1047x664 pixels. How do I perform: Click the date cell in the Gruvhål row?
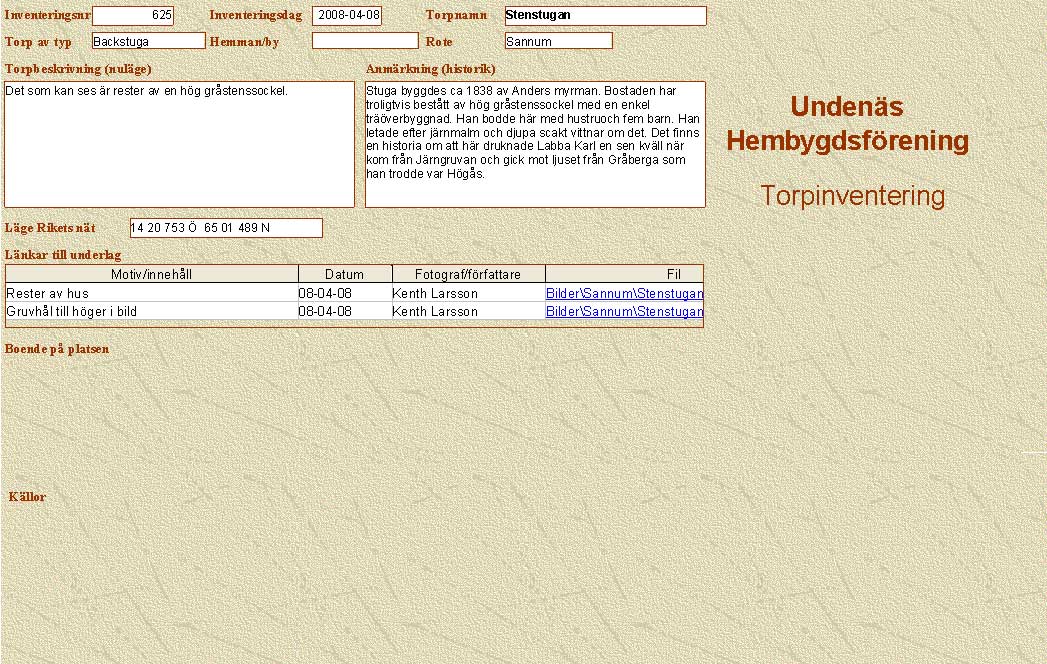343,312
